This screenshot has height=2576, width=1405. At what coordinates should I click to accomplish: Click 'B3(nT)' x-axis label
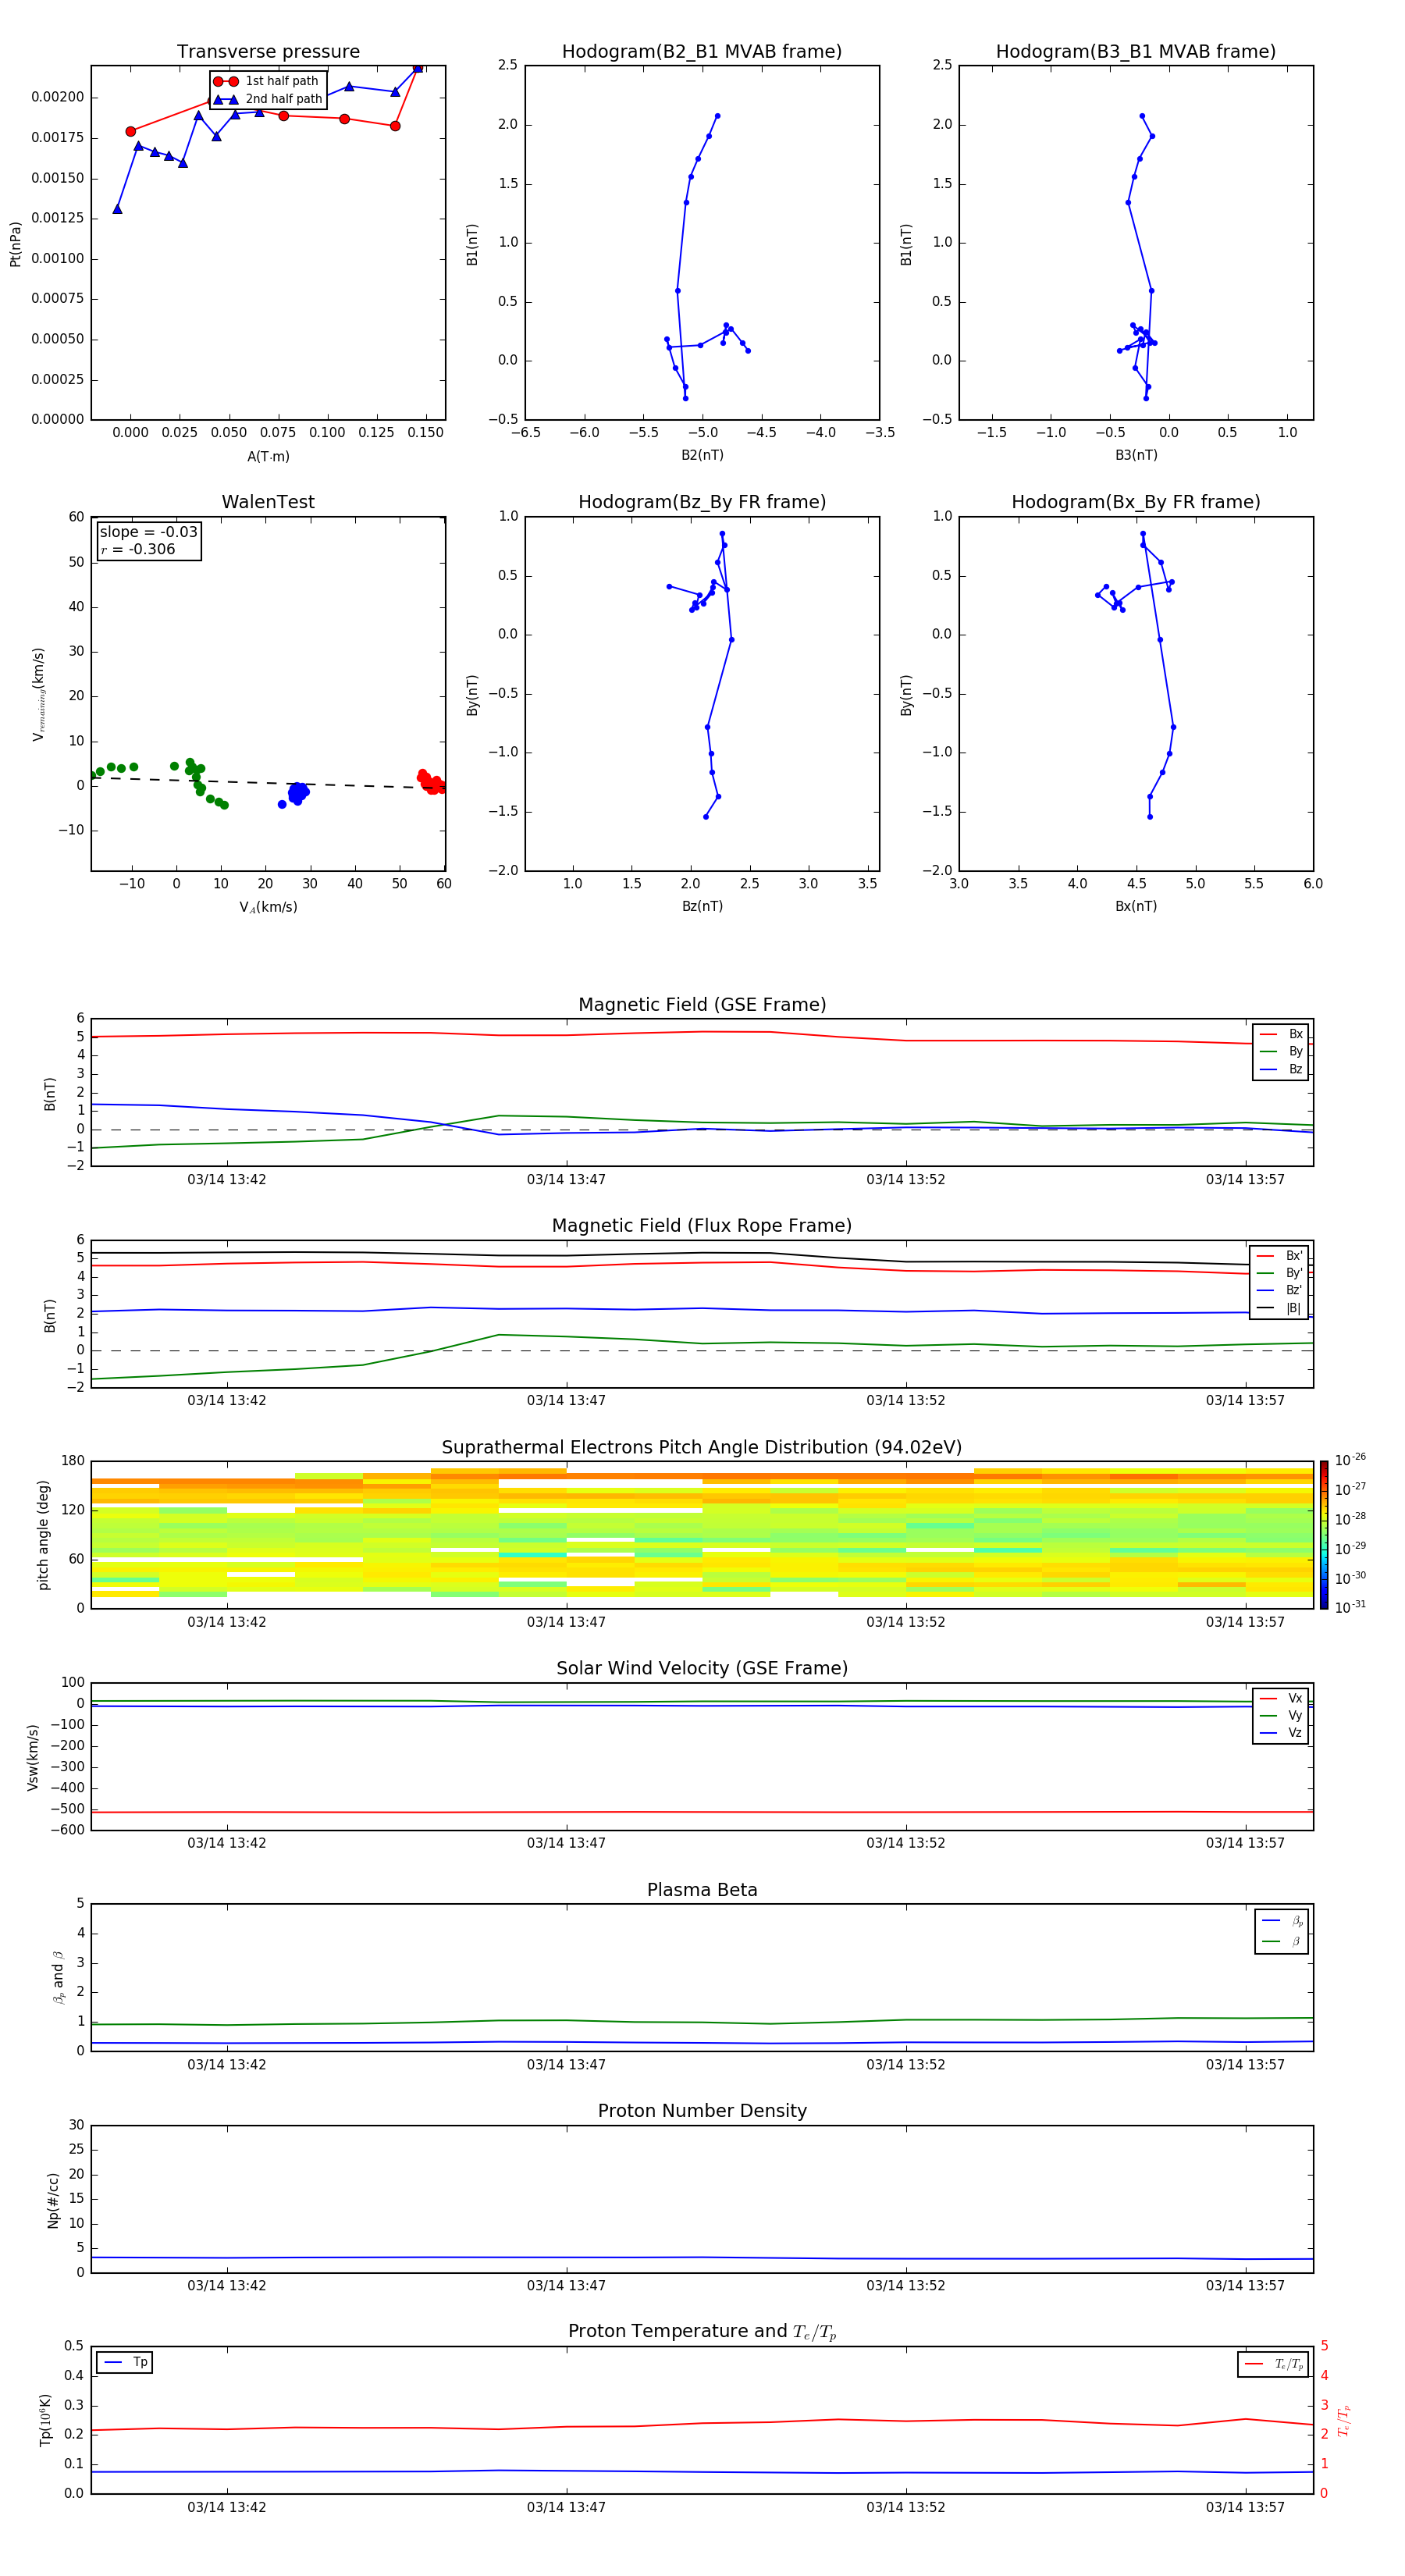1136,455
